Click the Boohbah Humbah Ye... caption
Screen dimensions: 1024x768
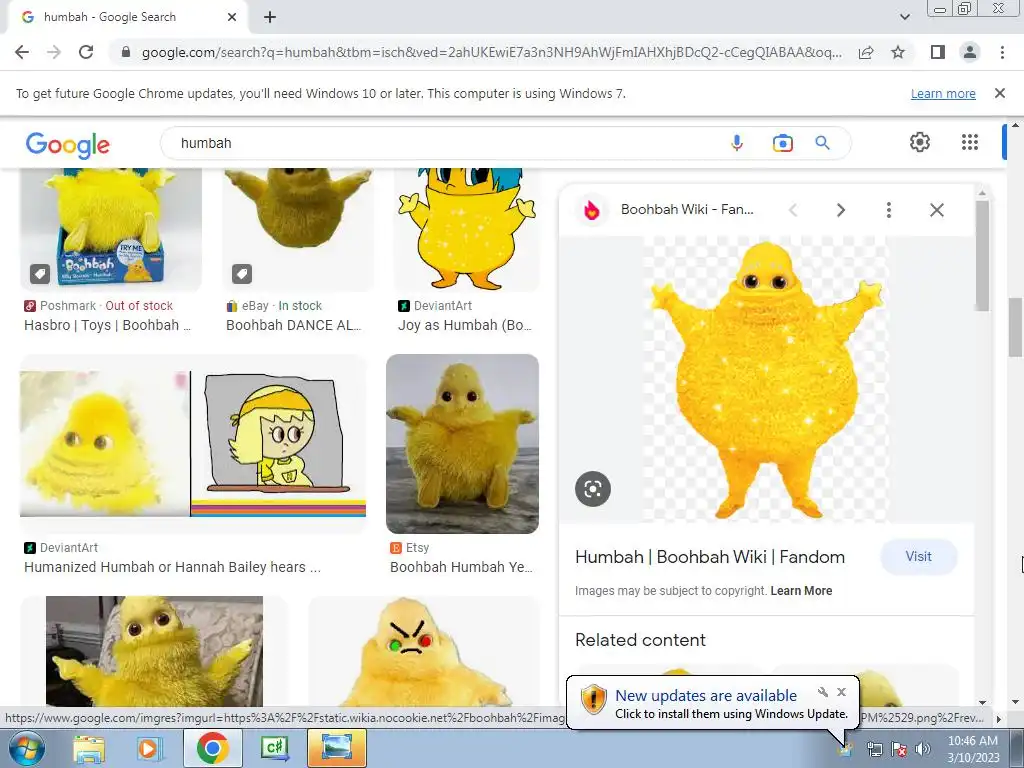pyautogui.click(x=461, y=567)
